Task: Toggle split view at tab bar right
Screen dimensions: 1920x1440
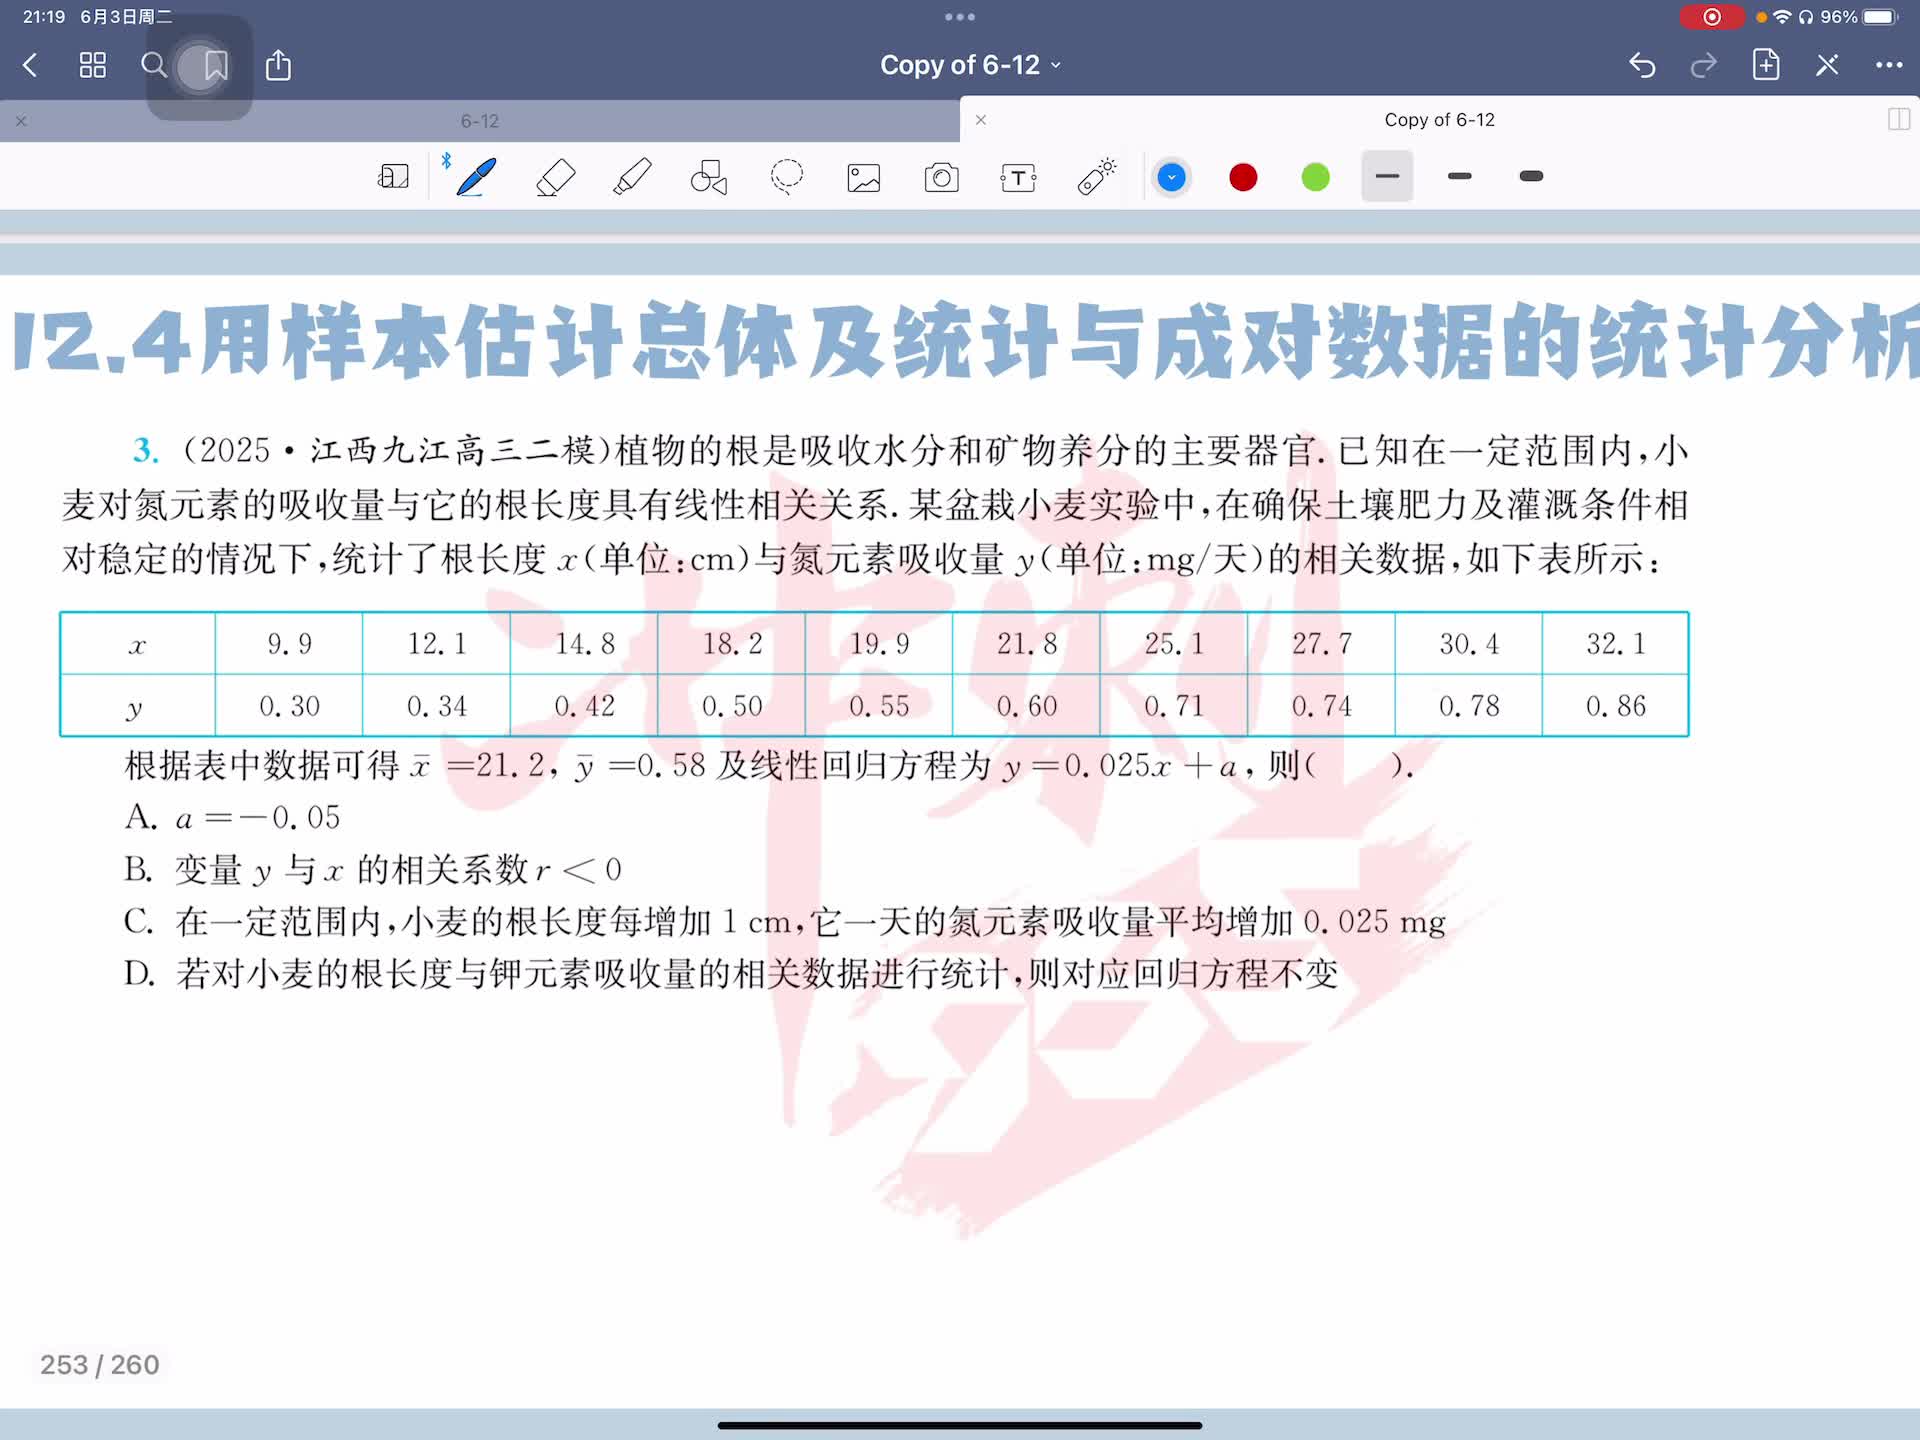Action: coord(1898,120)
